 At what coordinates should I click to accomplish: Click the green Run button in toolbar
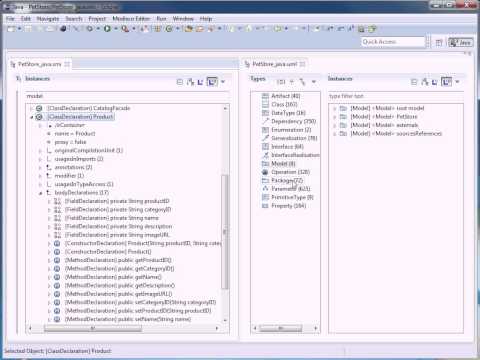(x=107, y=29)
